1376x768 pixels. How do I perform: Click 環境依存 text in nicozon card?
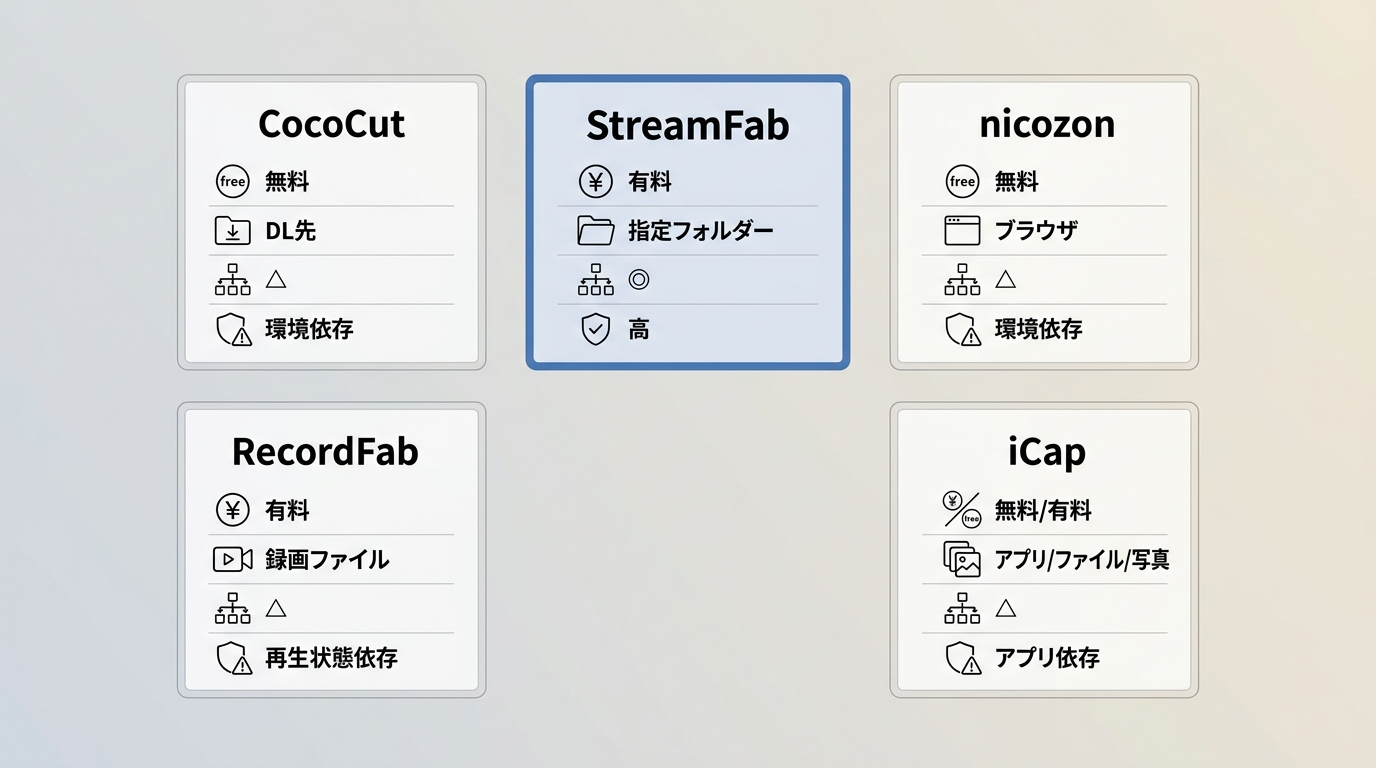(x=1039, y=329)
